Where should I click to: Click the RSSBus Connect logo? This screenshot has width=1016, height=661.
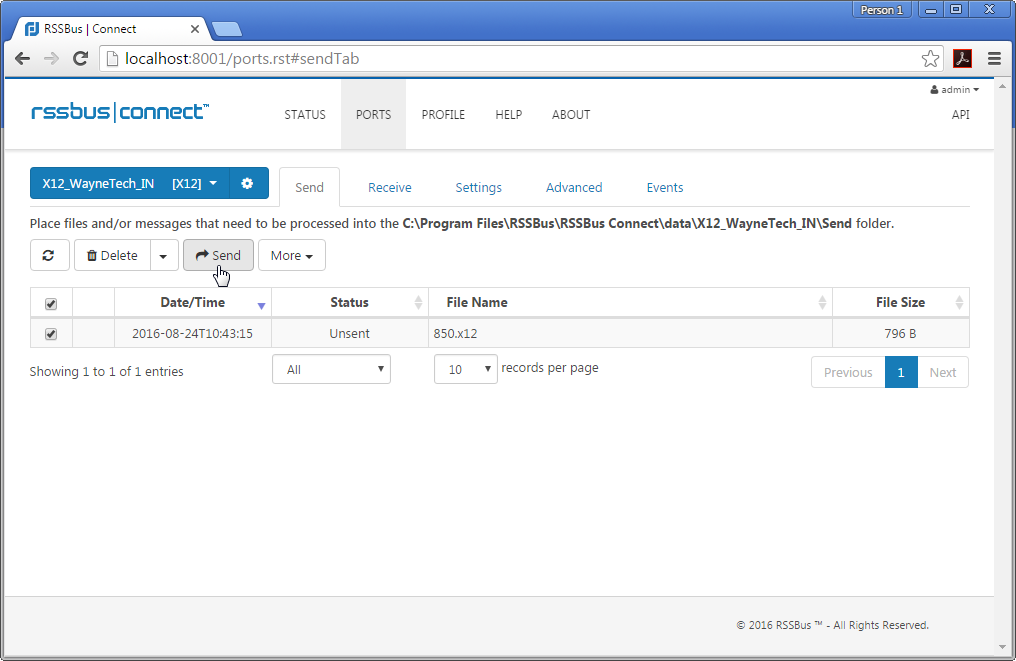(x=120, y=112)
